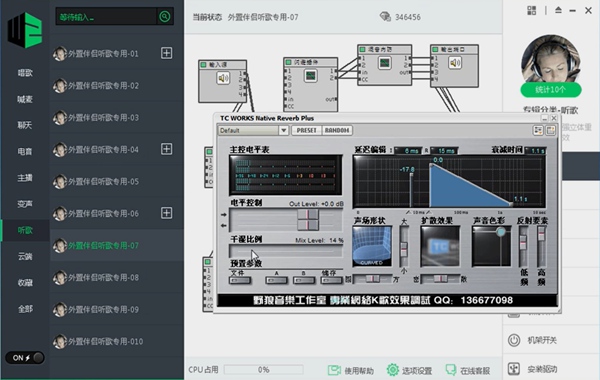
Task: Click the avatar on 外置伴侣听歌专用-02 row
Action: 60,85
